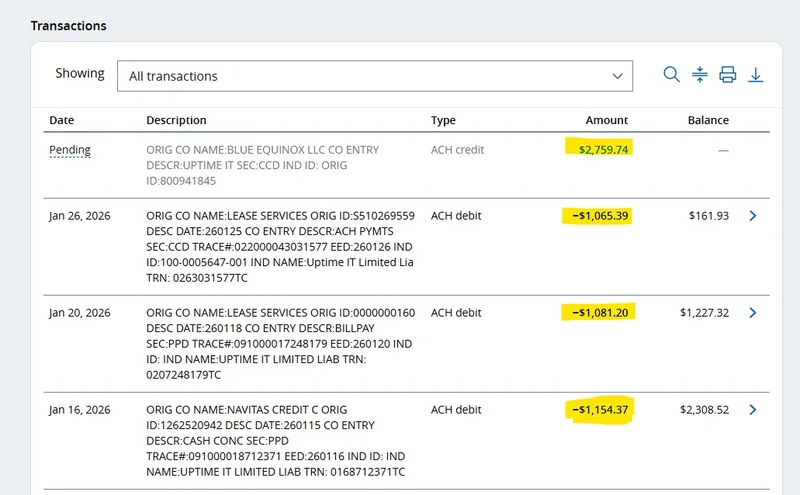The image size is (800, 495).
Task: Select the −$1,065.39 amount
Action: click(x=600, y=216)
